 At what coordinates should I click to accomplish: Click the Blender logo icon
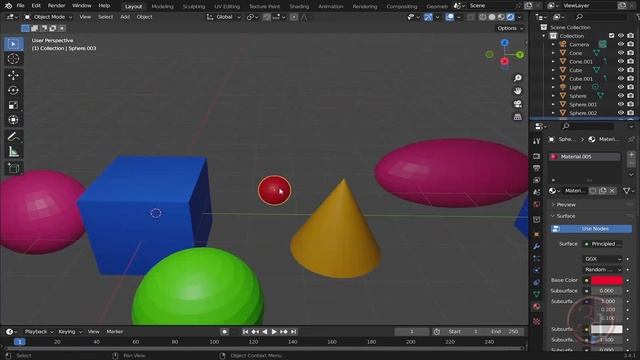tap(8, 6)
